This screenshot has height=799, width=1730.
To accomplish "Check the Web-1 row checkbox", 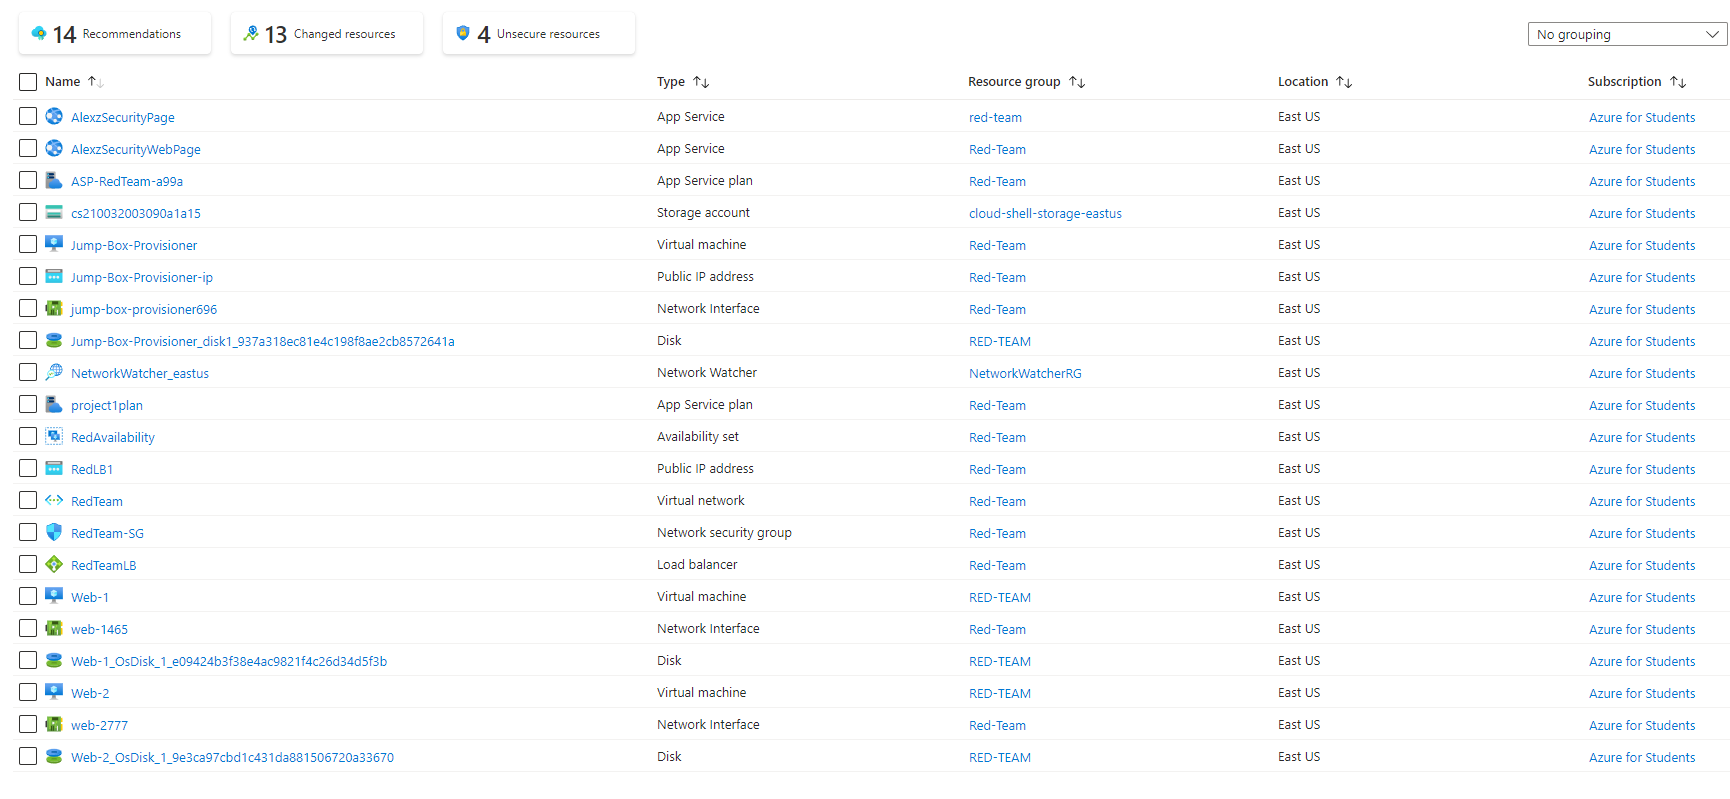I will (x=28, y=596).
